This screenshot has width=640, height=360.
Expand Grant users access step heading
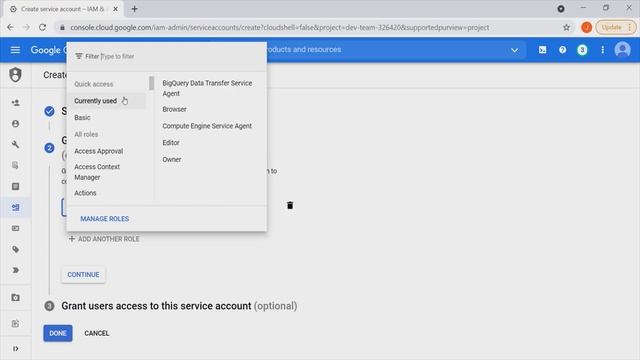(179, 306)
